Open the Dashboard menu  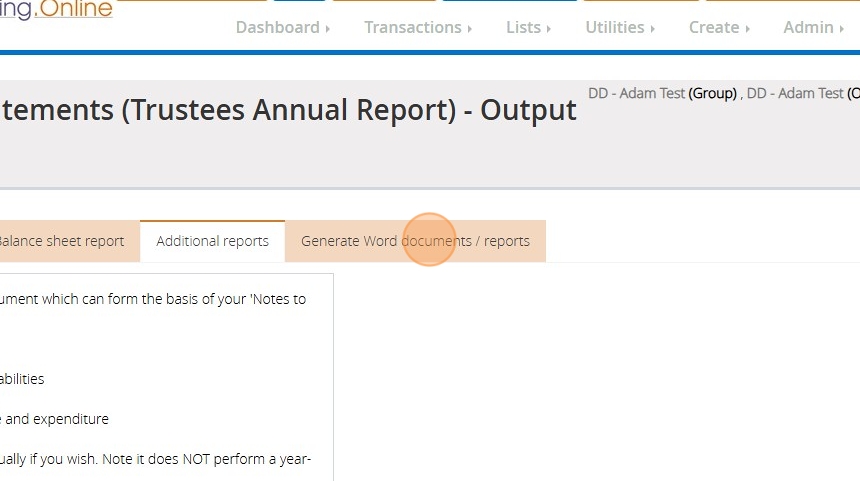[x=277, y=28]
